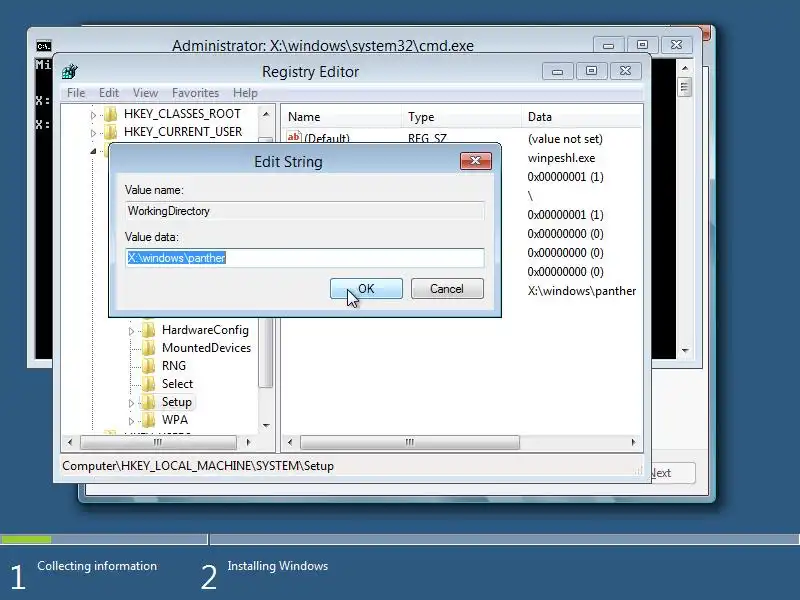
Task: Click the MountedDevices folder icon
Action: (148, 348)
